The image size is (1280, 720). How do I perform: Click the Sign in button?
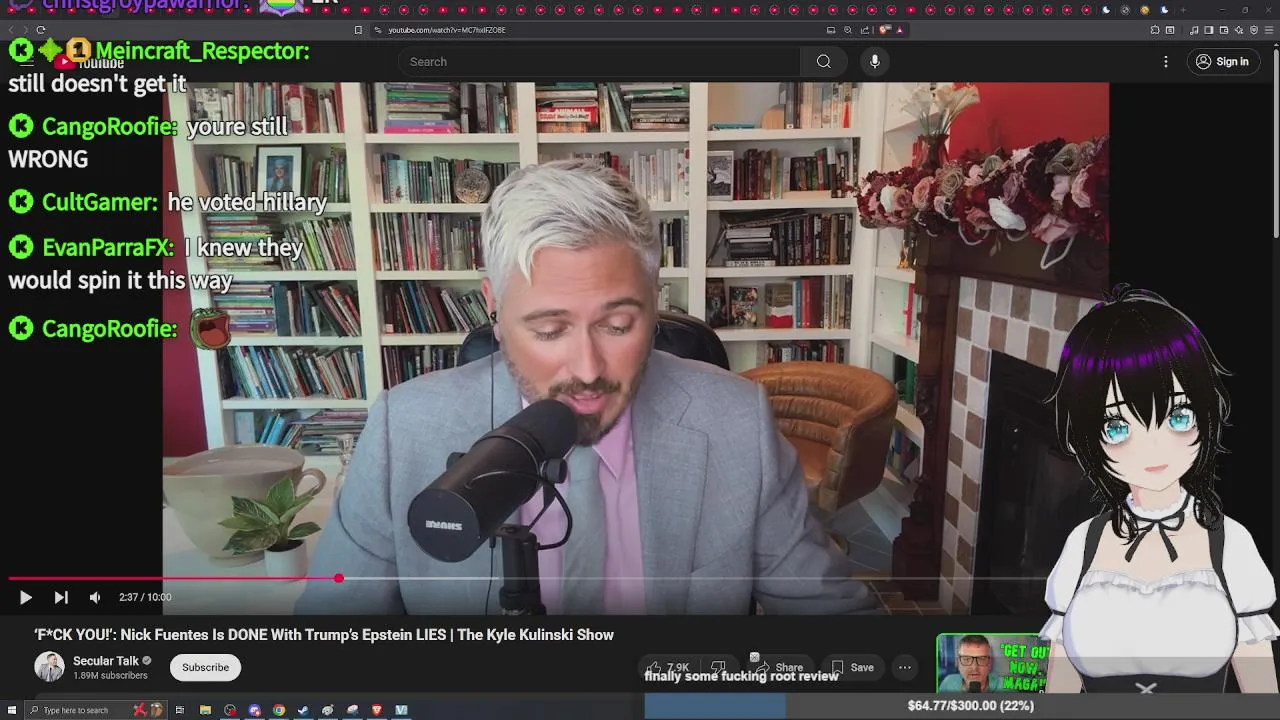[1222, 62]
